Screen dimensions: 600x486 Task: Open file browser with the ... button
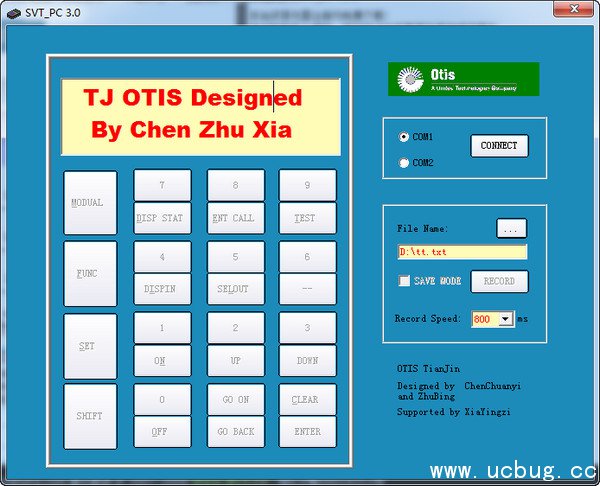click(511, 229)
